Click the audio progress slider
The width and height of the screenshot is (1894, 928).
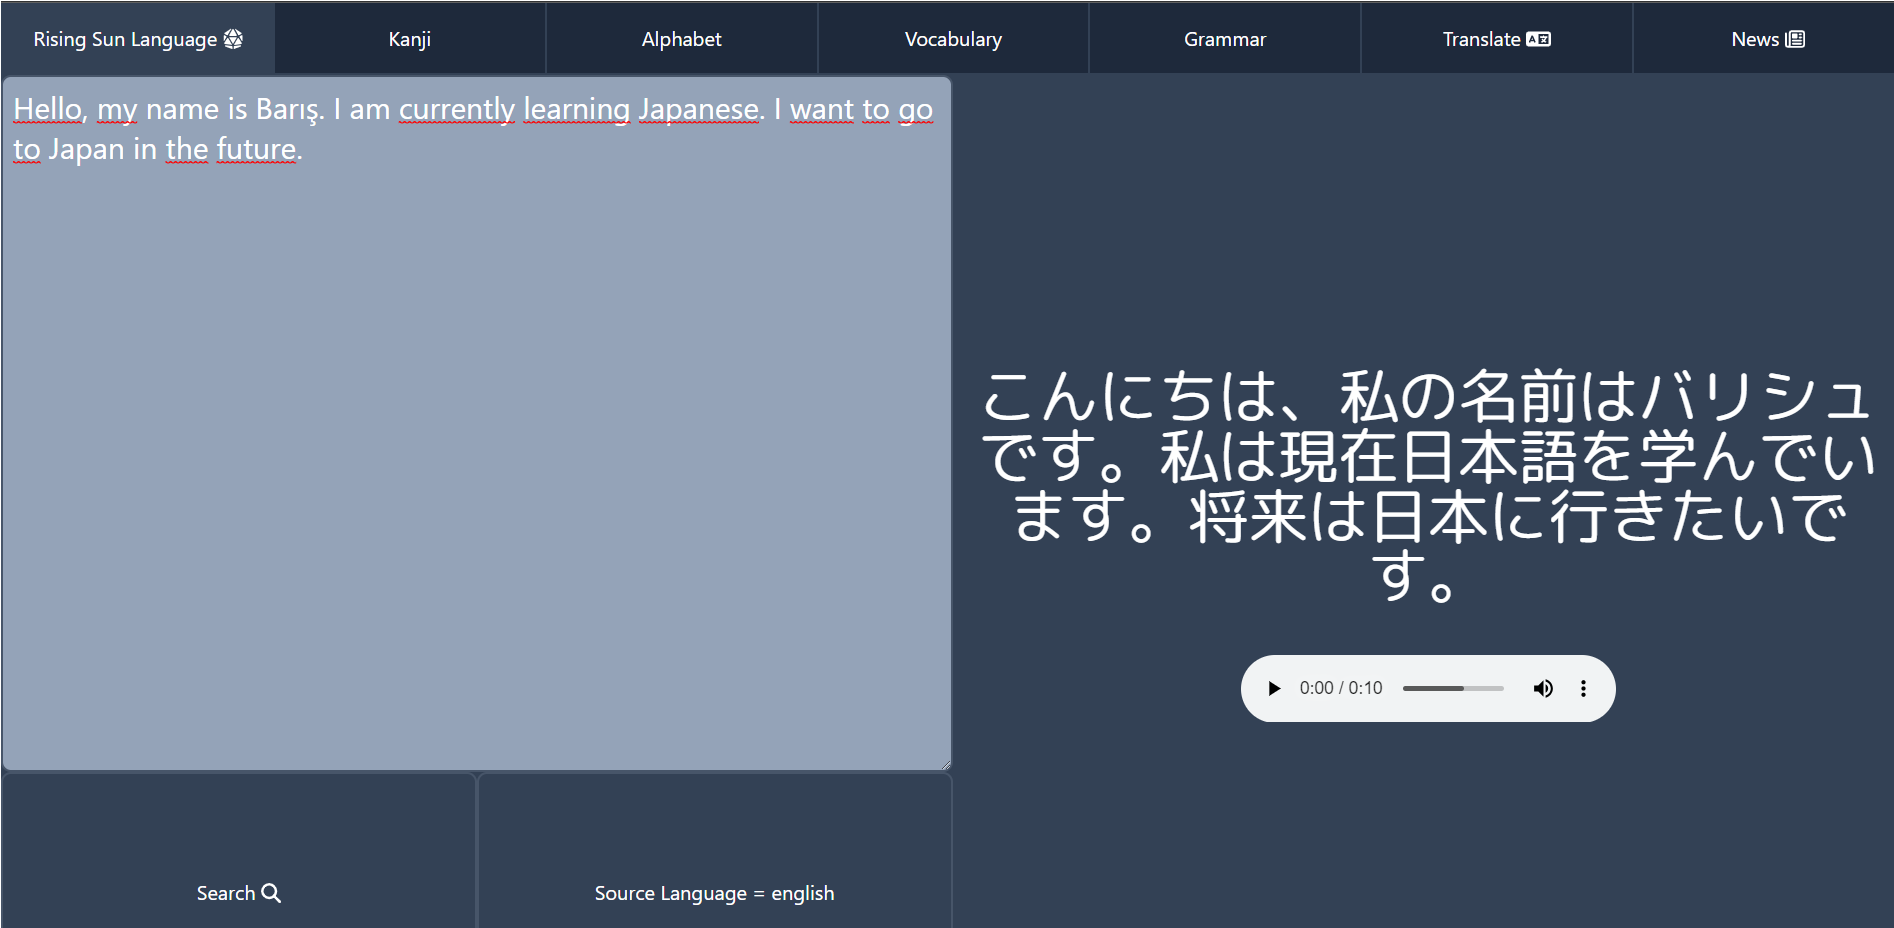(1453, 688)
